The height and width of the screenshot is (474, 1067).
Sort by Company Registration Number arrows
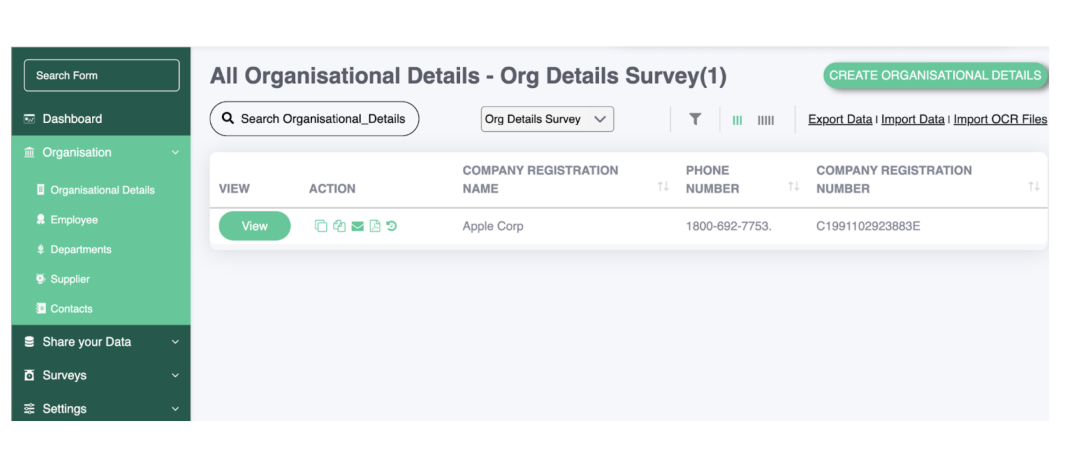[1034, 186]
